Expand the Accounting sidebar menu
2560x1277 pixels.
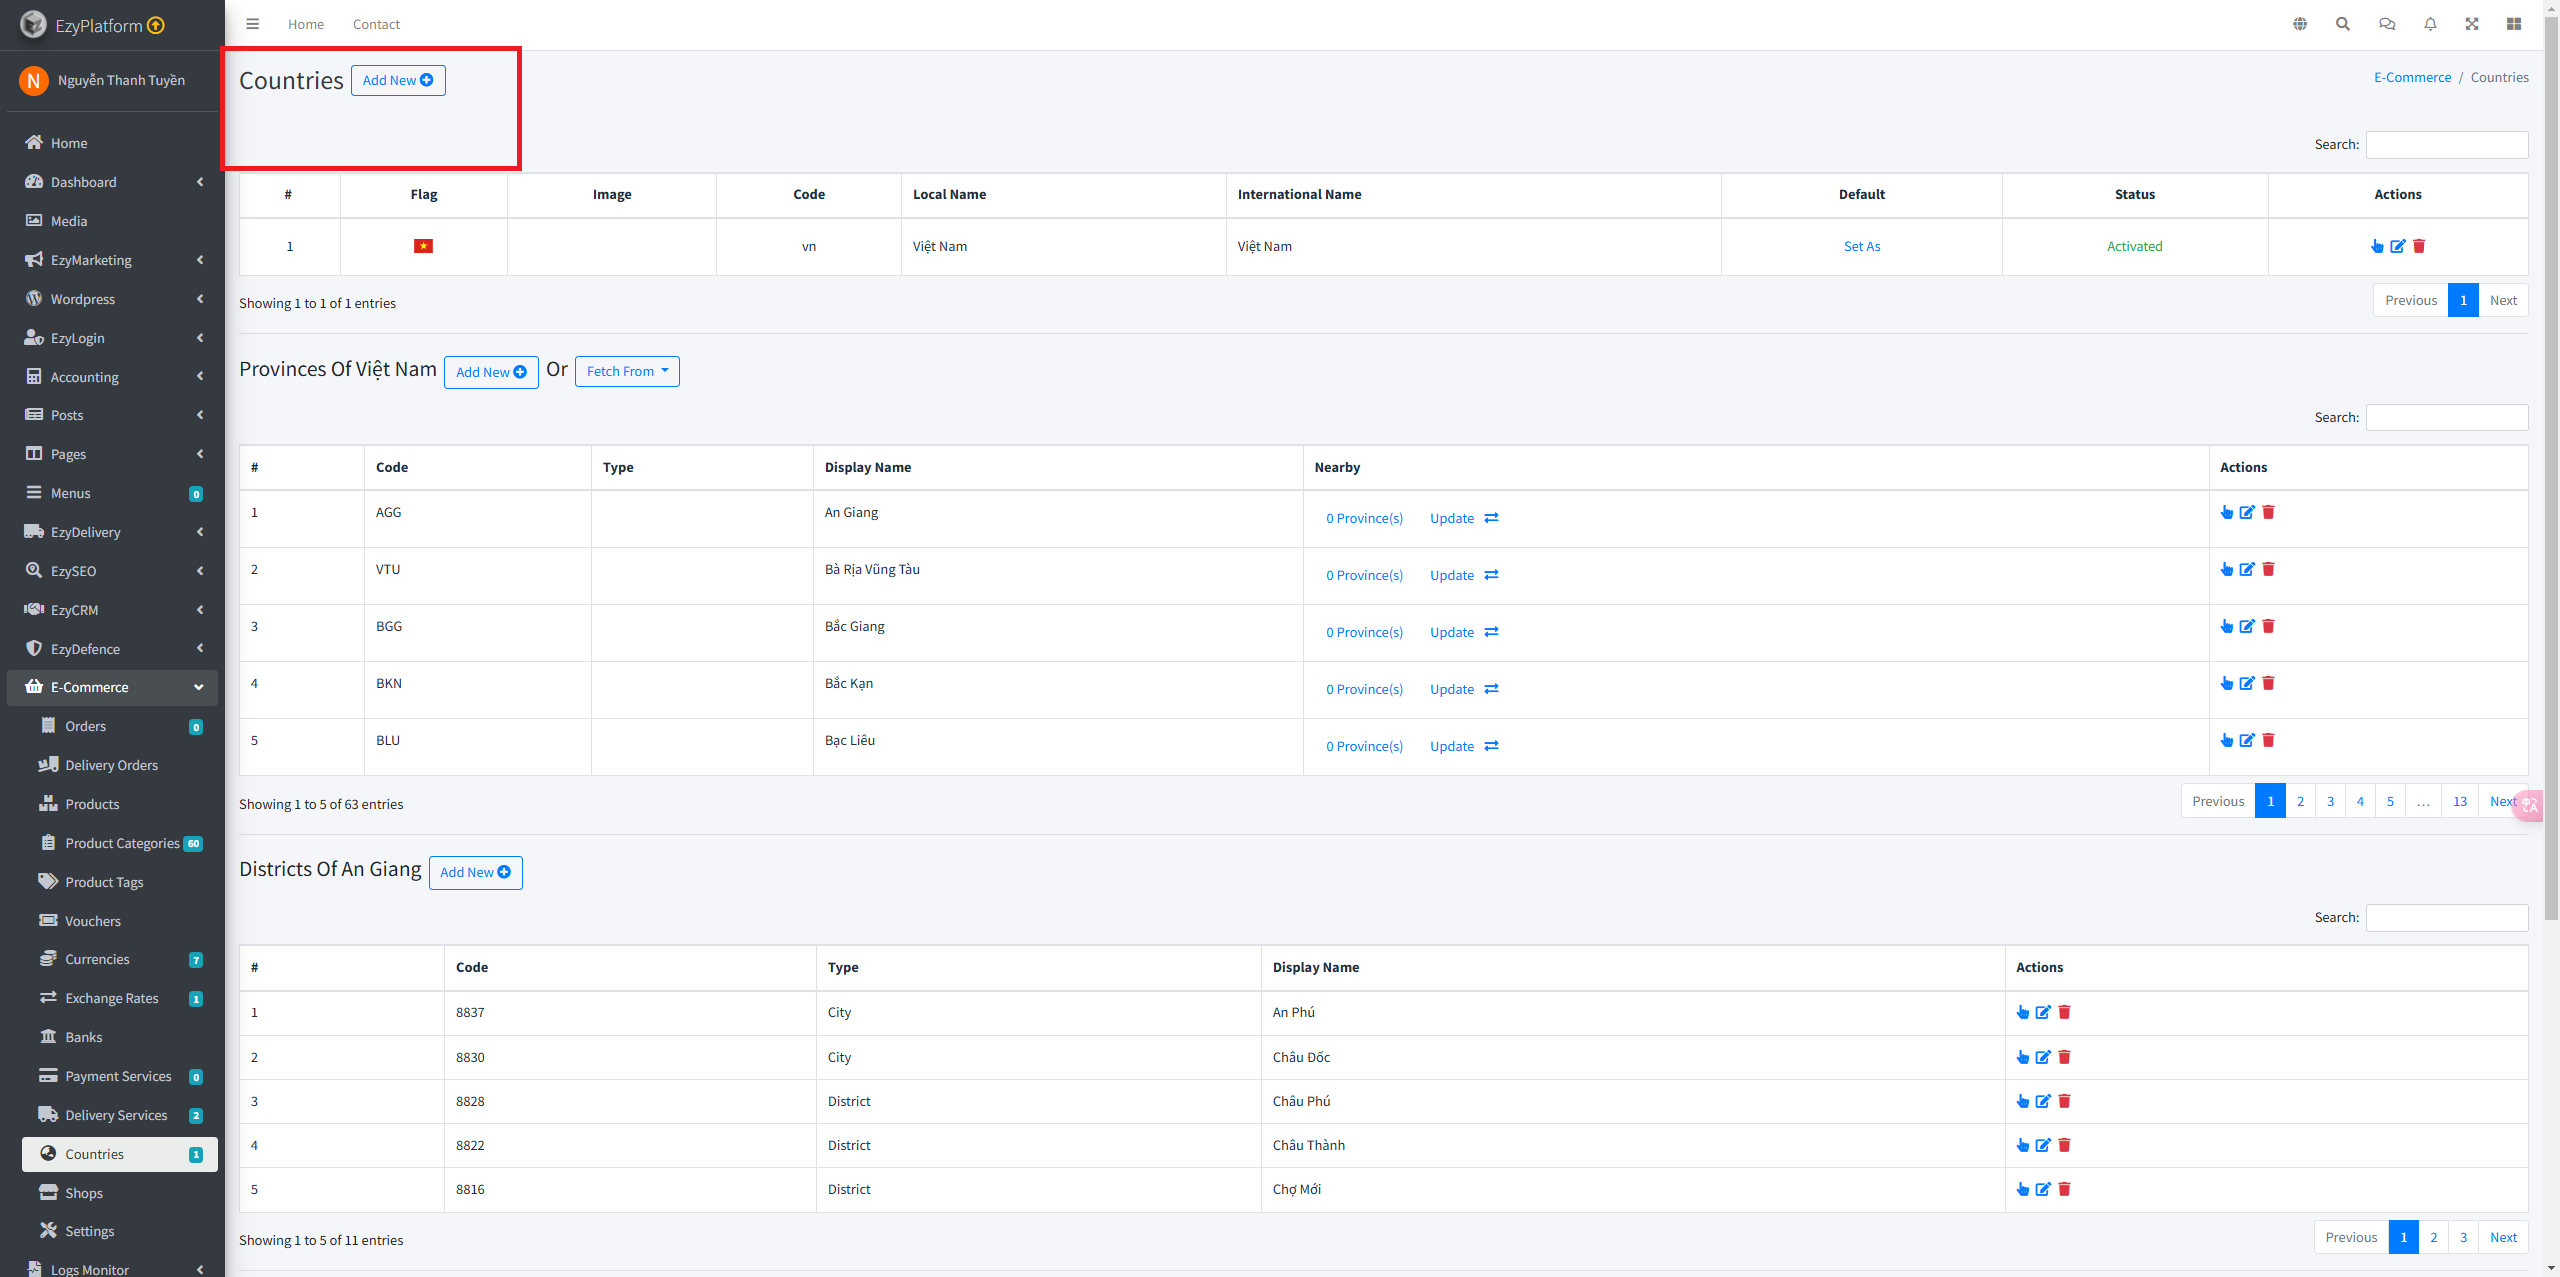pyautogui.click(x=112, y=377)
